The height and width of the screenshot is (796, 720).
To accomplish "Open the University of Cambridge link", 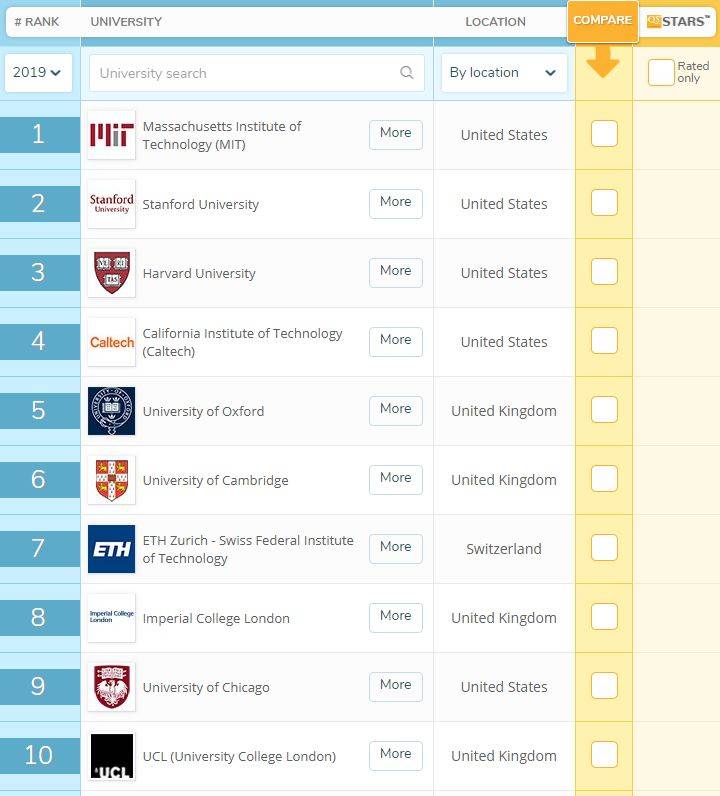I will (x=215, y=480).
